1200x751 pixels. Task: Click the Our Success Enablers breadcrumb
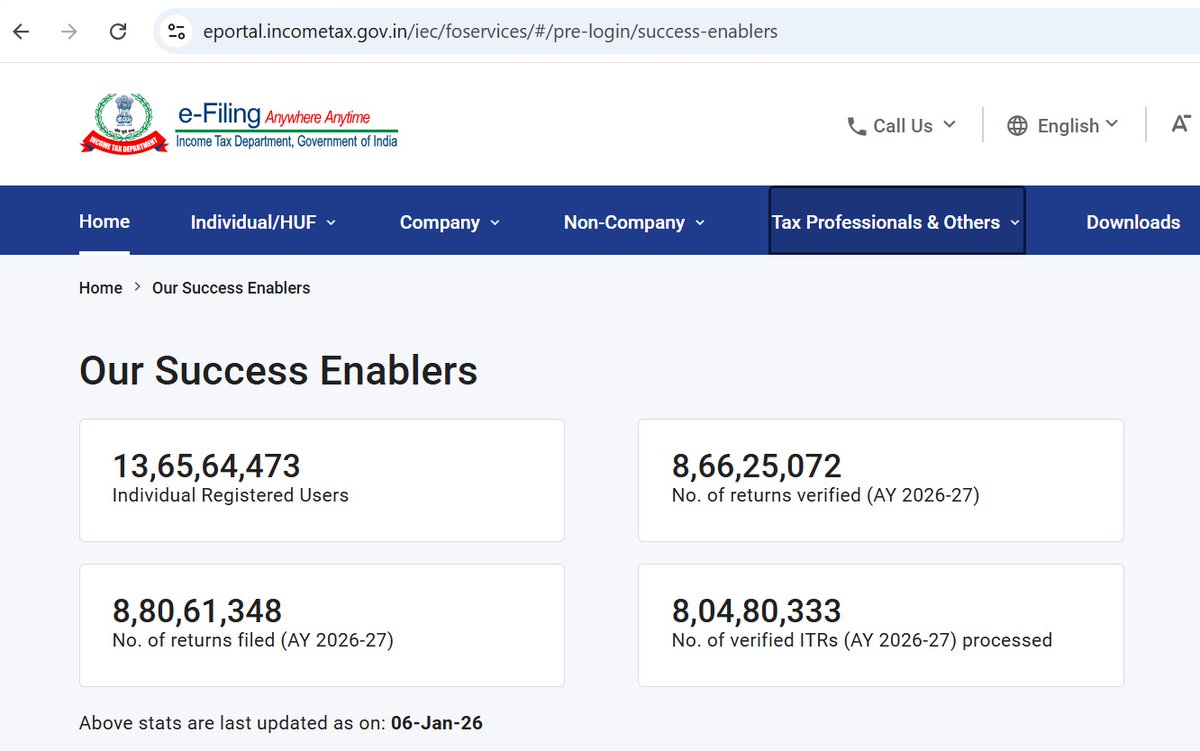(x=231, y=288)
